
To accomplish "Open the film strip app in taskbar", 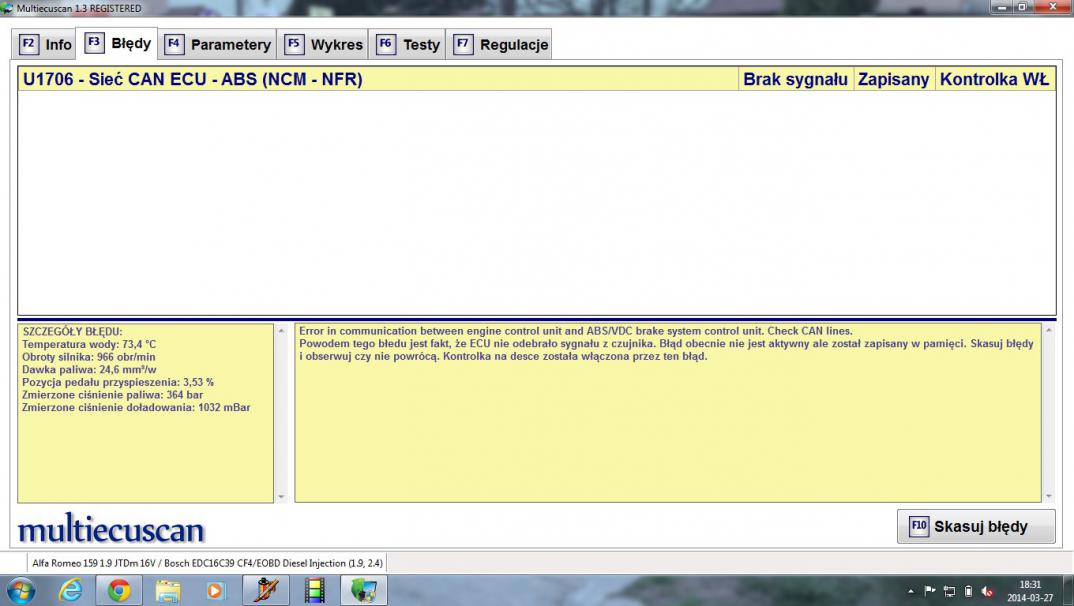I will pyautogui.click(x=314, y=590).
